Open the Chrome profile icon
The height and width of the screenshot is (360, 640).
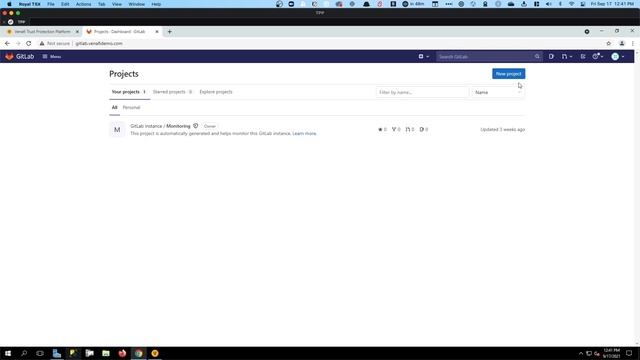pyautogui.click(x=622, y=43)
